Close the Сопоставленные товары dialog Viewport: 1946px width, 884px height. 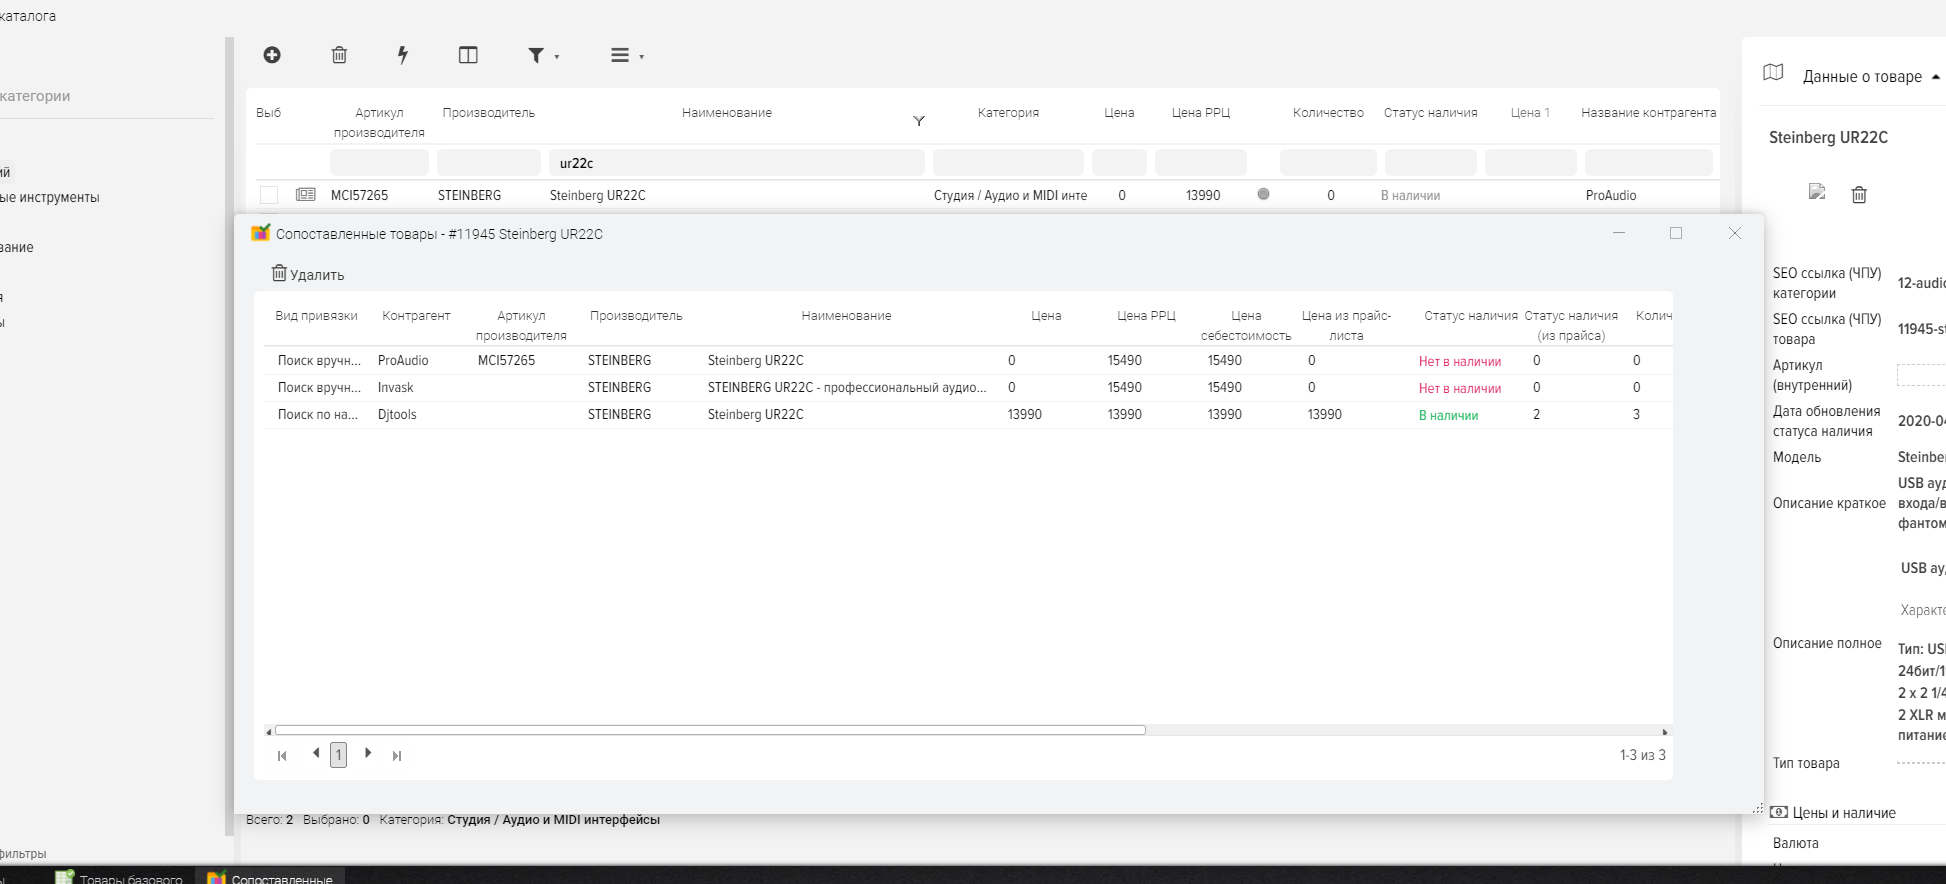tap(1735, 233)
